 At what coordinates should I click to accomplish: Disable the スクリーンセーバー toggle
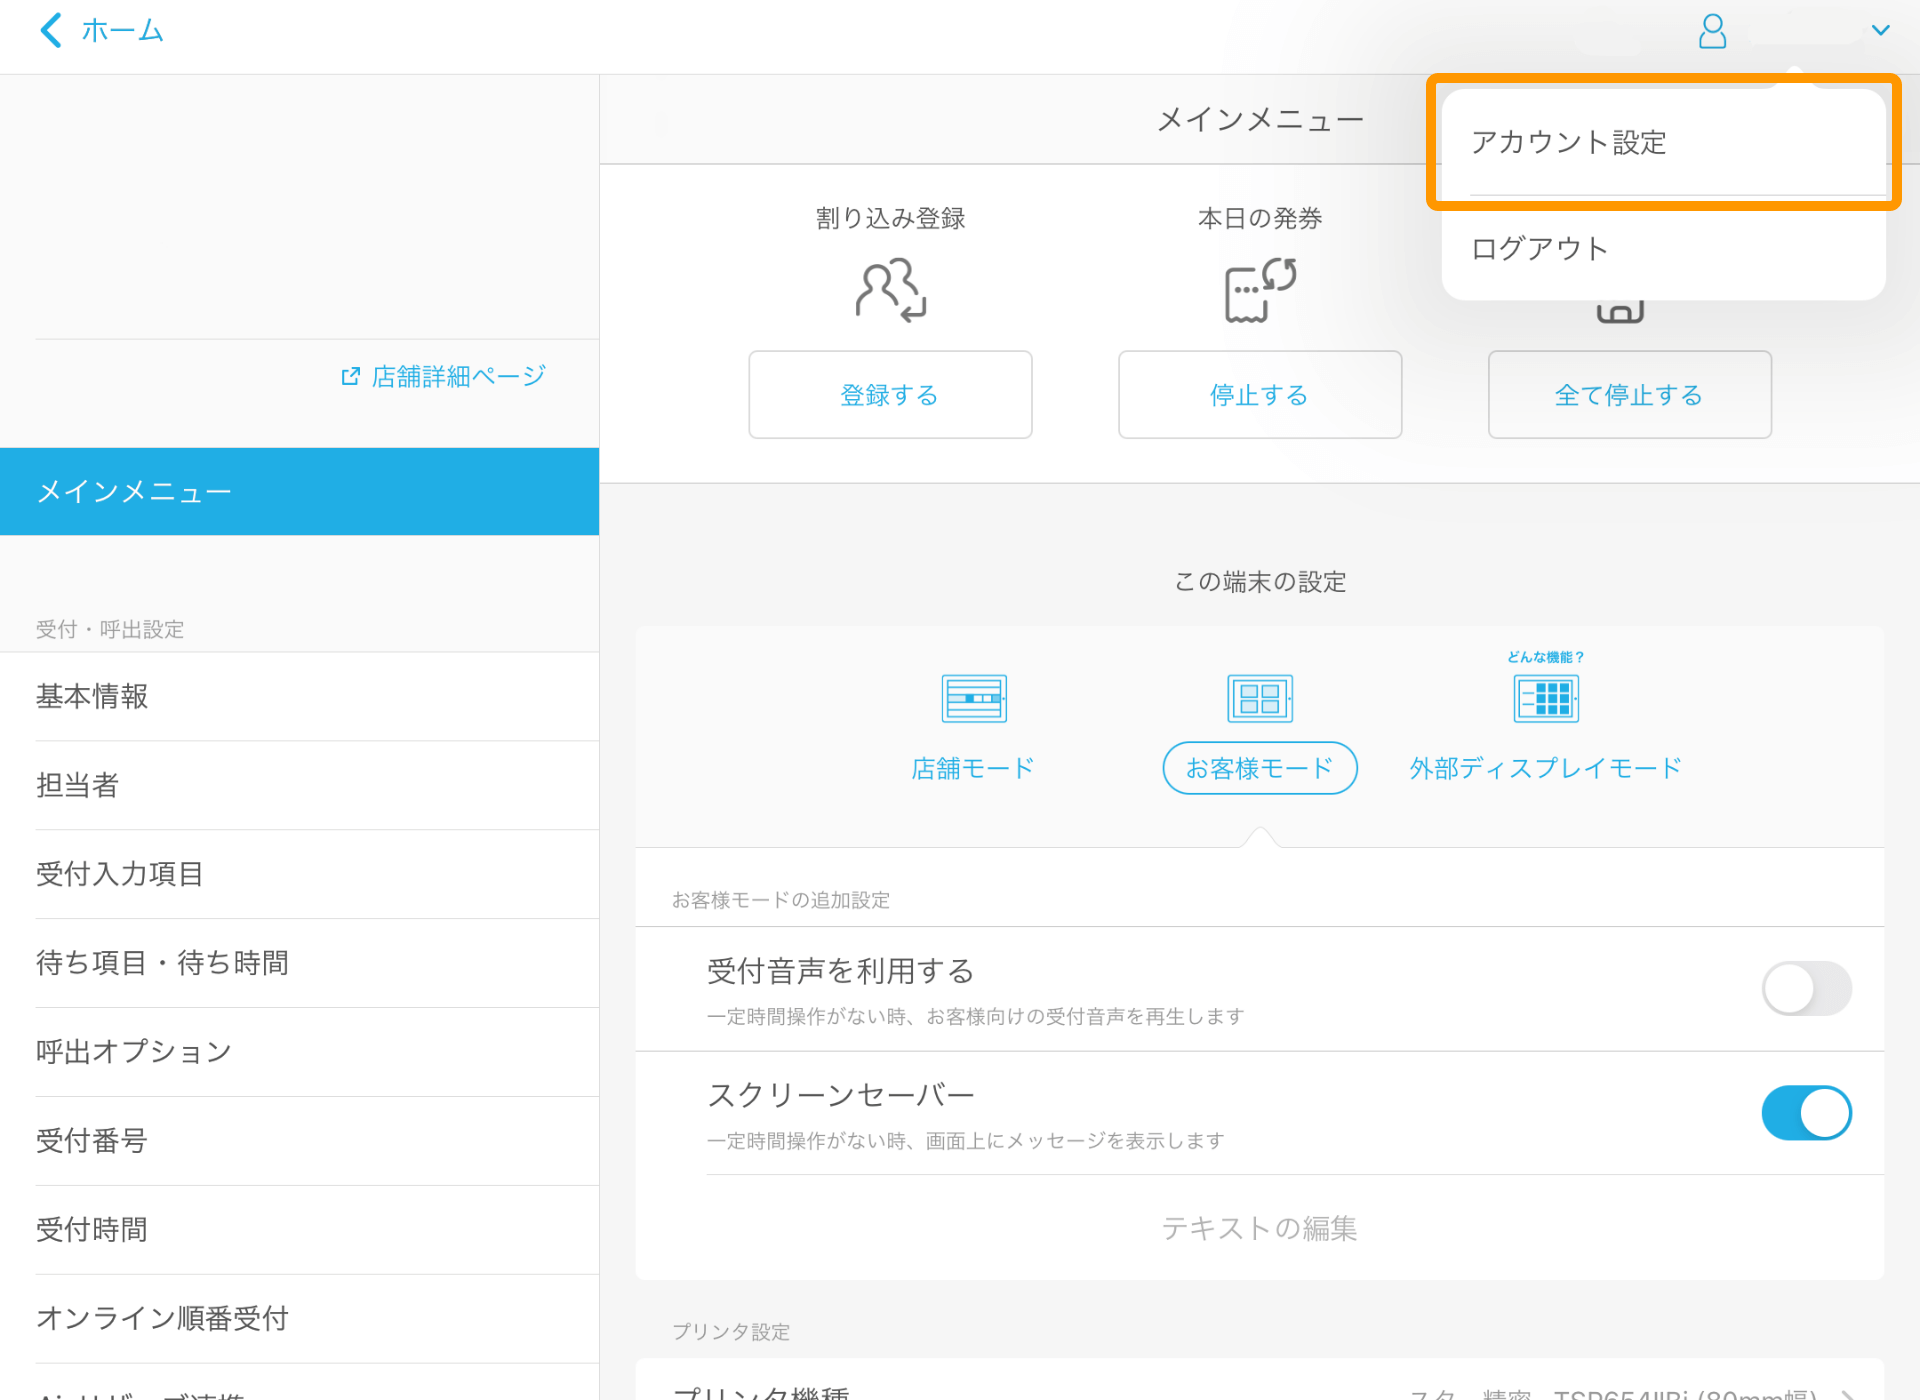click(x=1806, y=1112)
